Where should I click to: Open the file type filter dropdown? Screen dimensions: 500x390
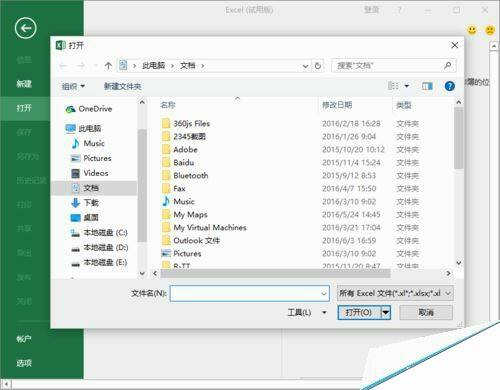pos(395,293)
